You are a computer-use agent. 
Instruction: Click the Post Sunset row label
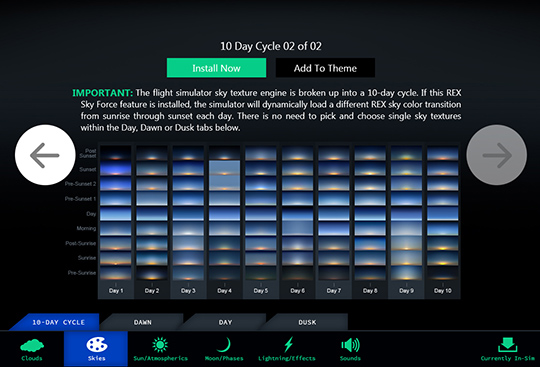[x=88, y=153]
